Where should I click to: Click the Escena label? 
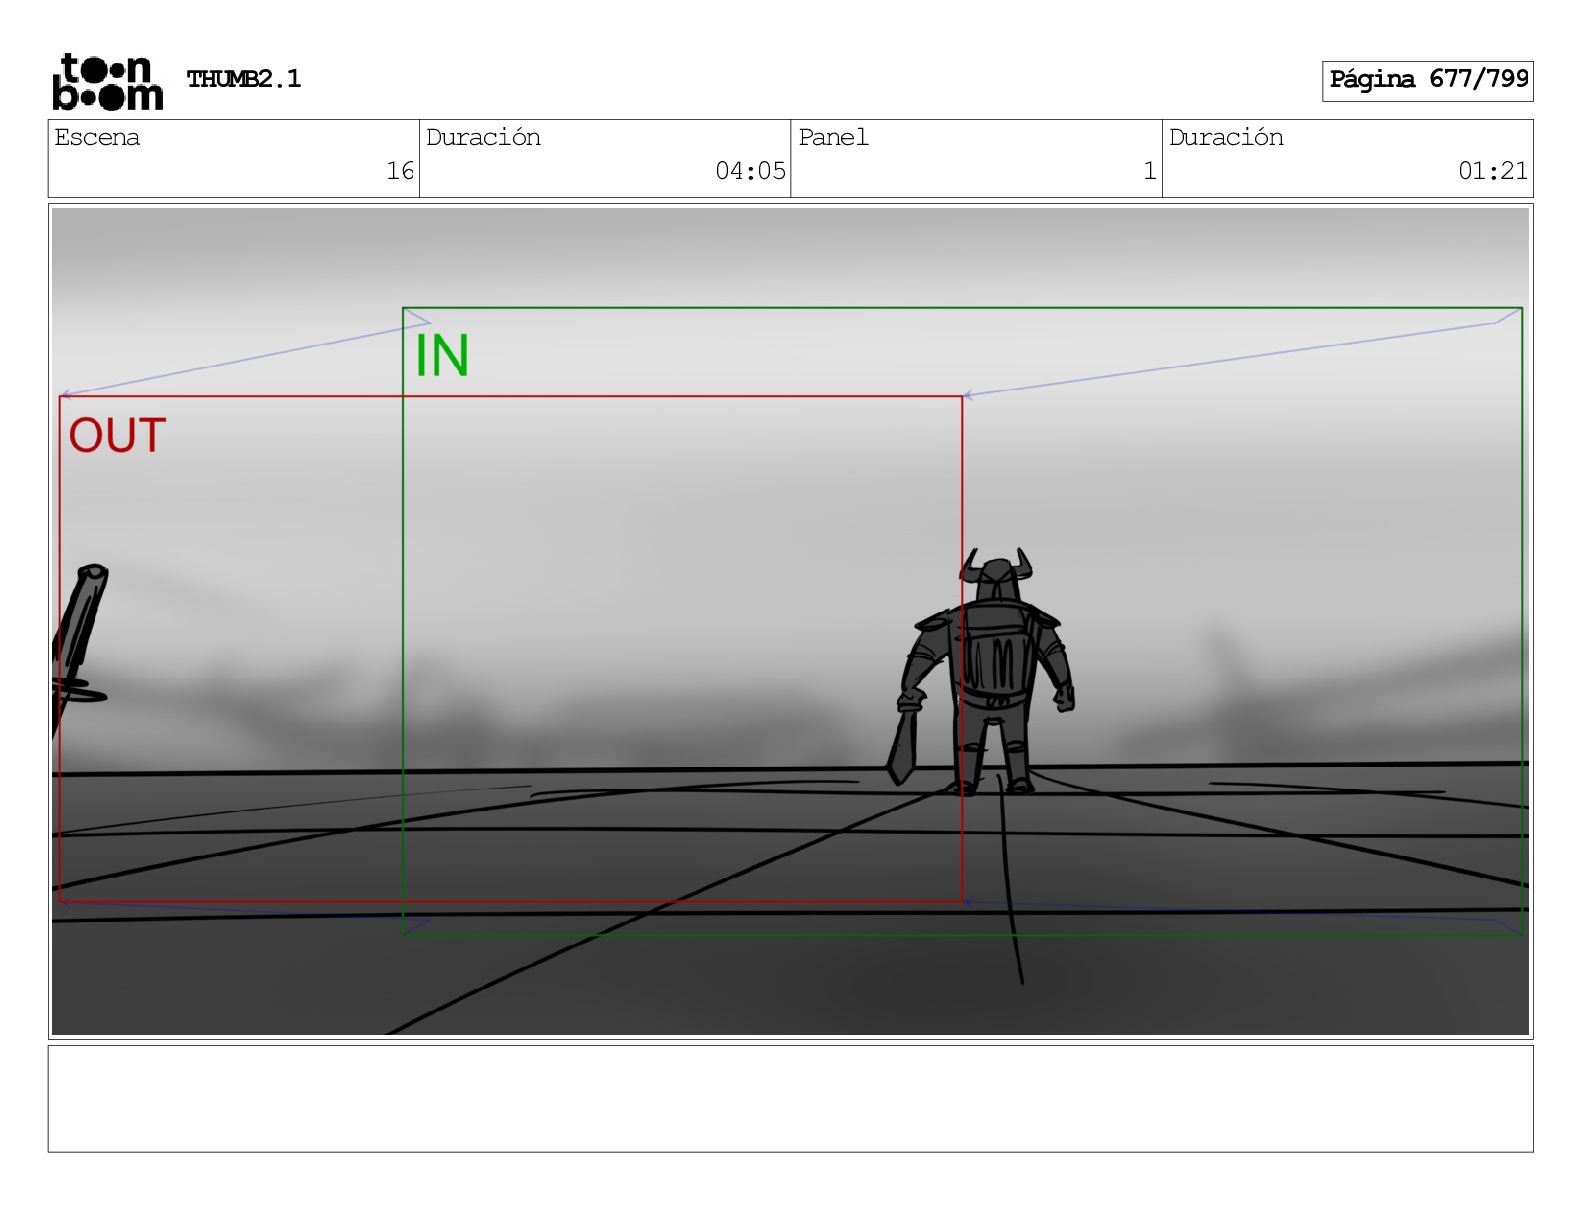click(x=97, y=137)
